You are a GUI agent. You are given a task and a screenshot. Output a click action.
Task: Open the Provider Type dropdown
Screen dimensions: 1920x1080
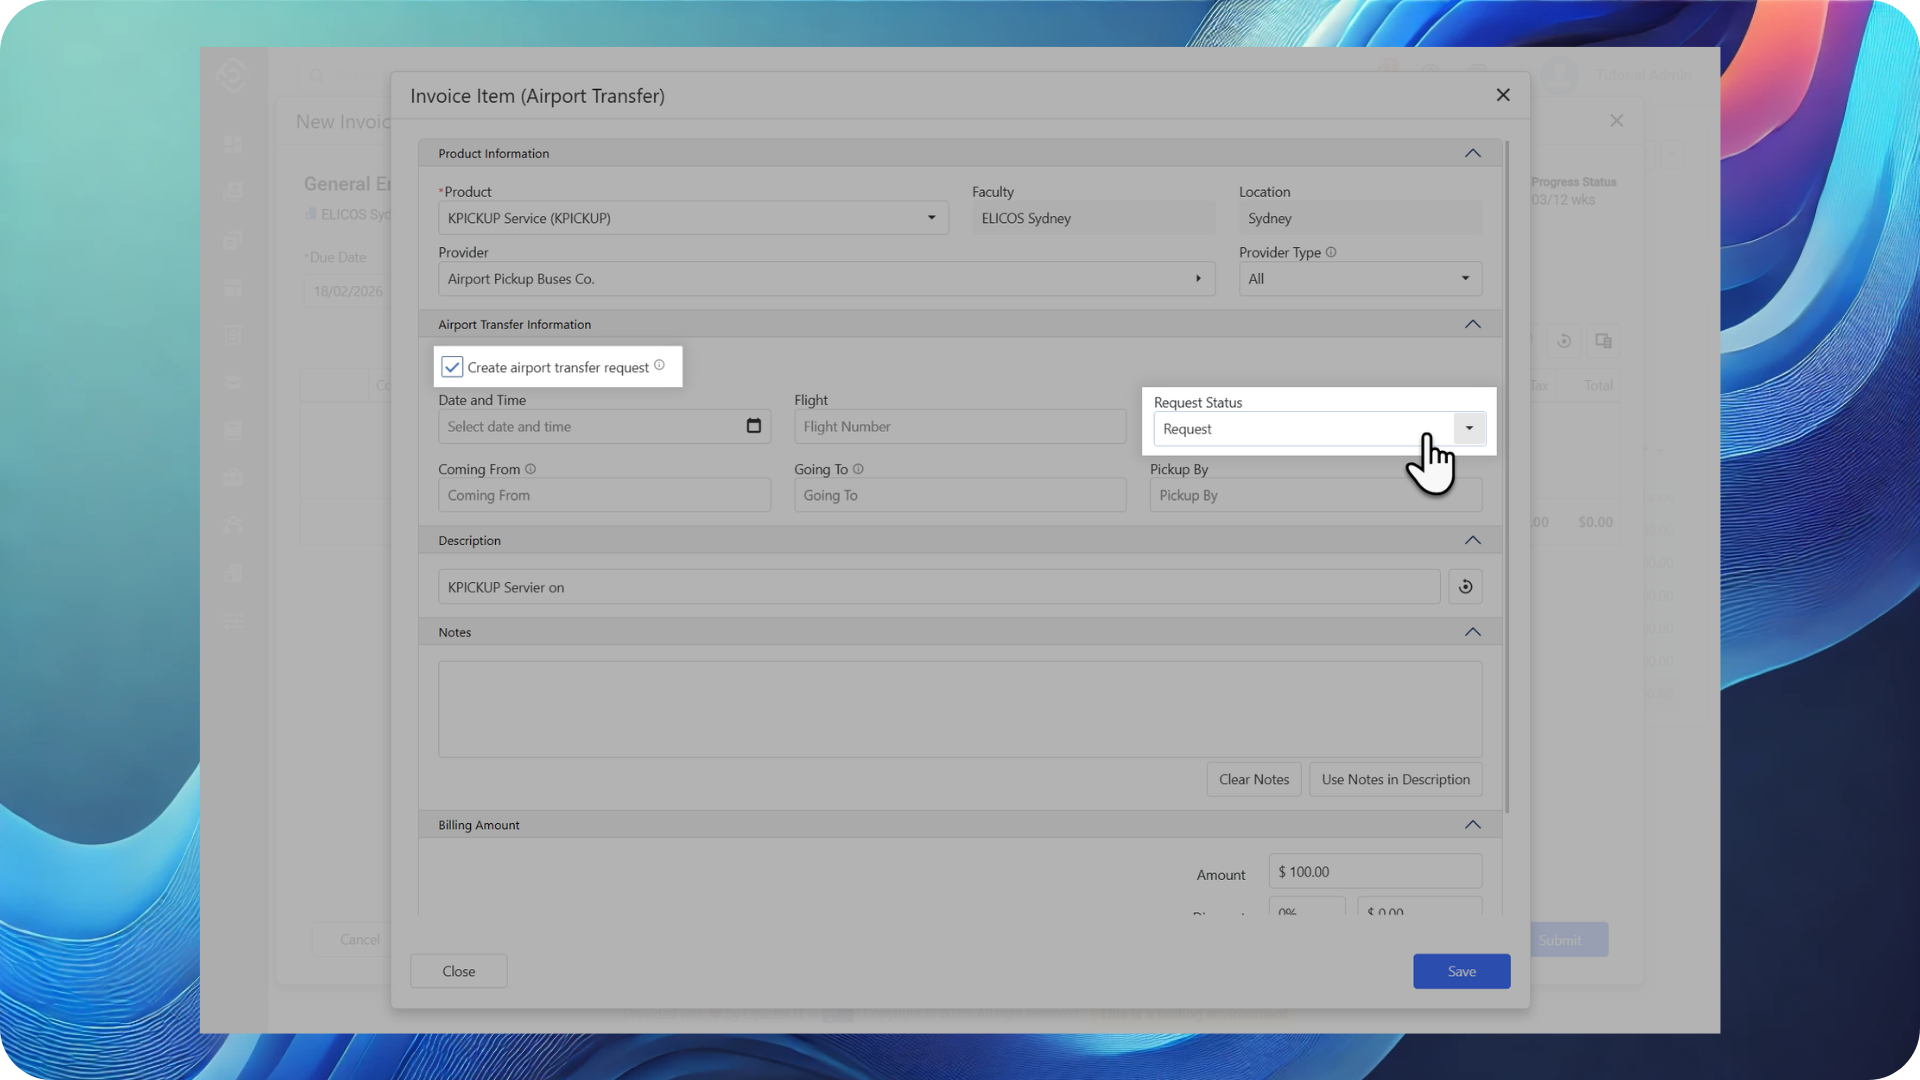click(1465, 279)
